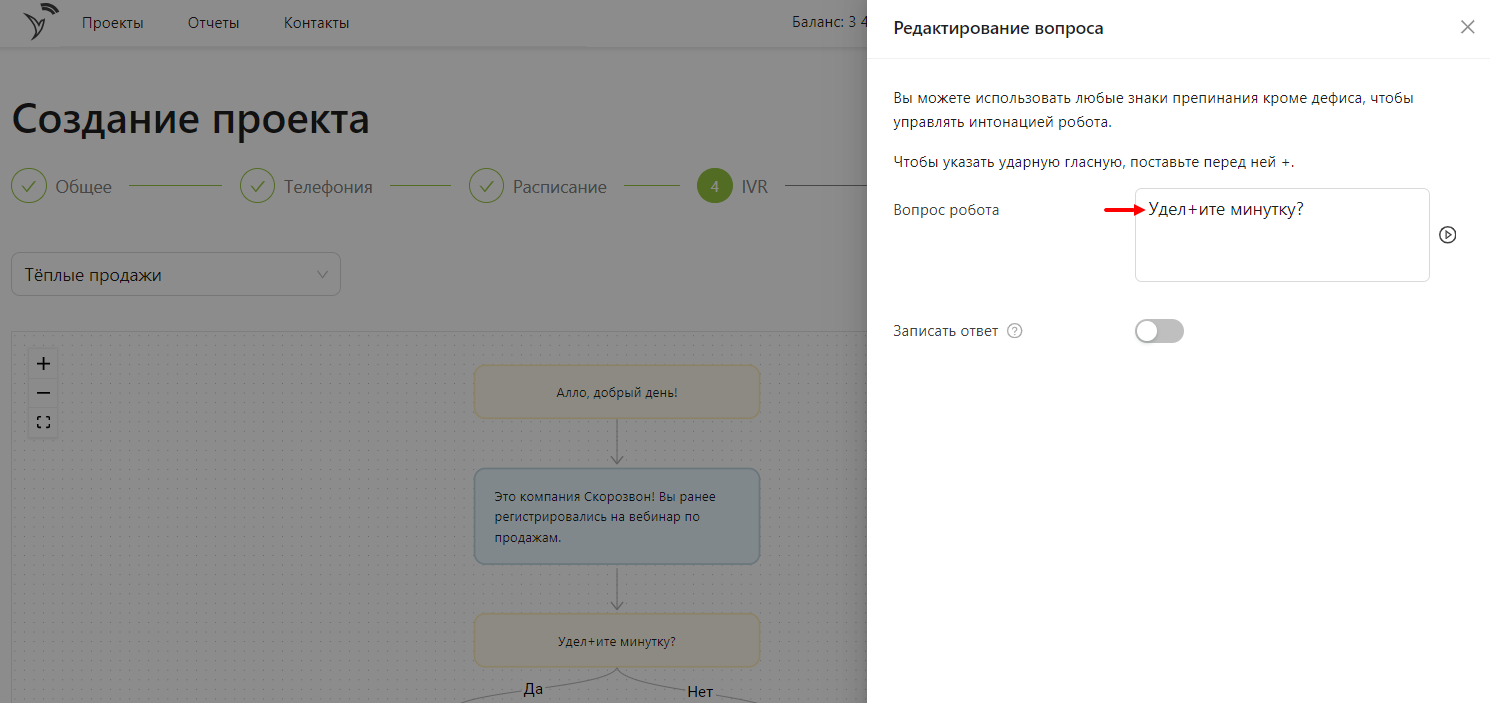Click the Телефония step checkmark icon
This screenshot has width=1490, height=703.
[x=257, y=186]
